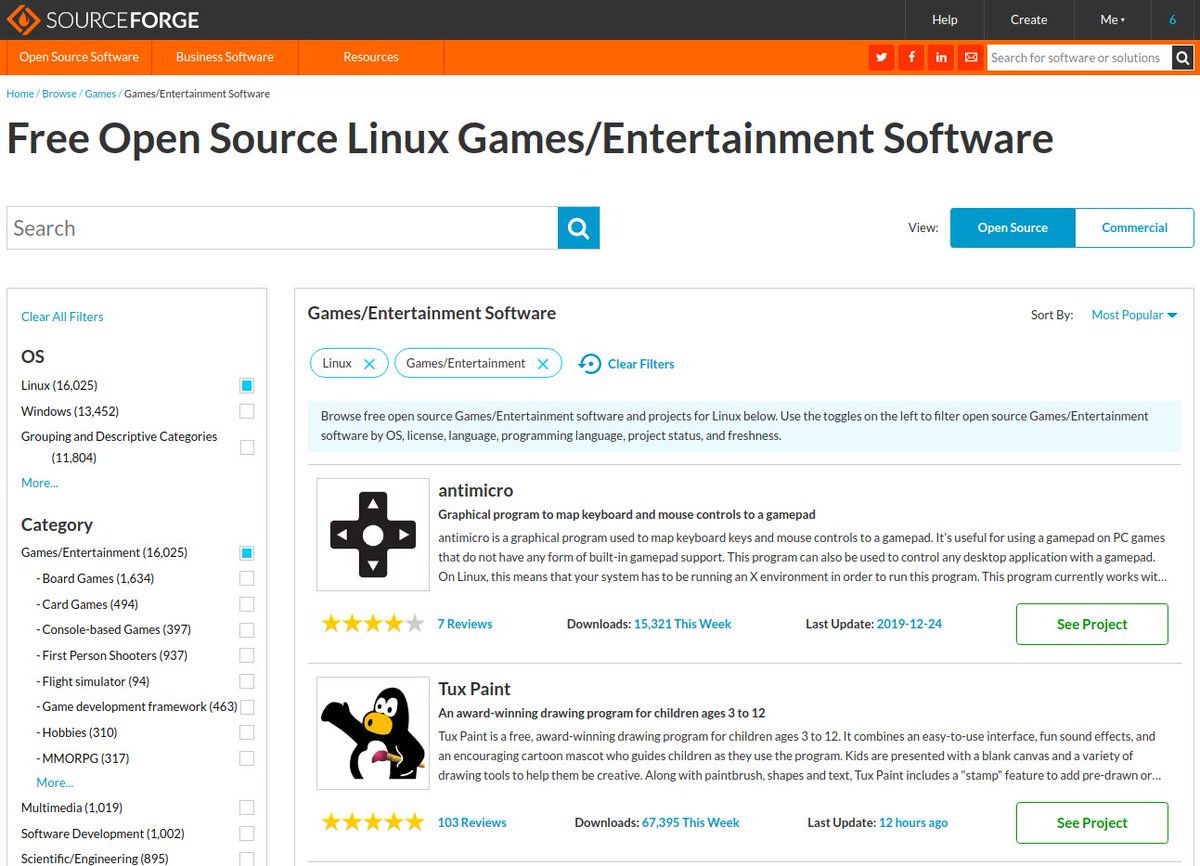Open SourceForge LinkedIn page icon
This screenshot has height=866, width=1200.
coord(941,57)
